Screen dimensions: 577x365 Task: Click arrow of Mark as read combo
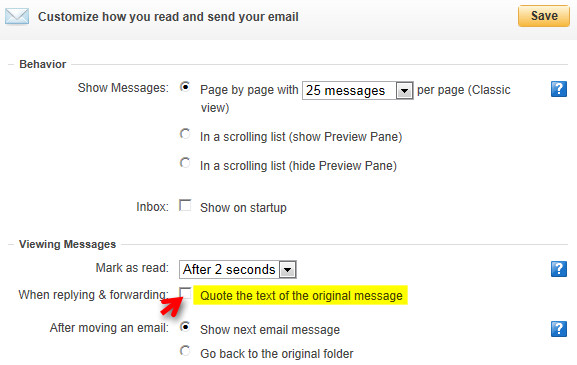point(288,270)
